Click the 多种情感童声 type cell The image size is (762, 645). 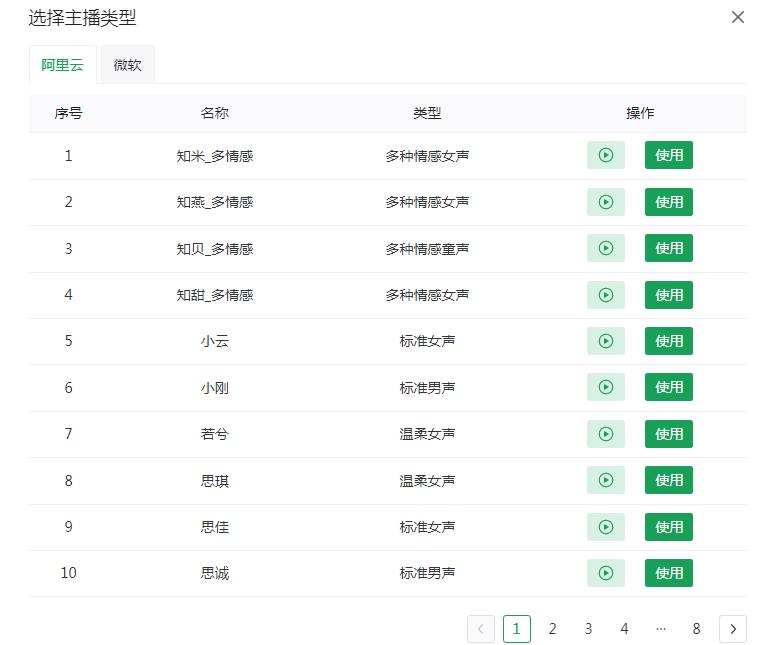[427, 249]
